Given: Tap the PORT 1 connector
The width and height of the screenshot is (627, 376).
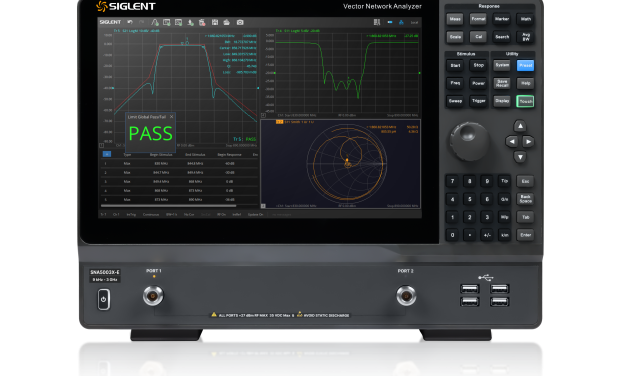Looking at the screenshot, I should (x=153, y=296).
